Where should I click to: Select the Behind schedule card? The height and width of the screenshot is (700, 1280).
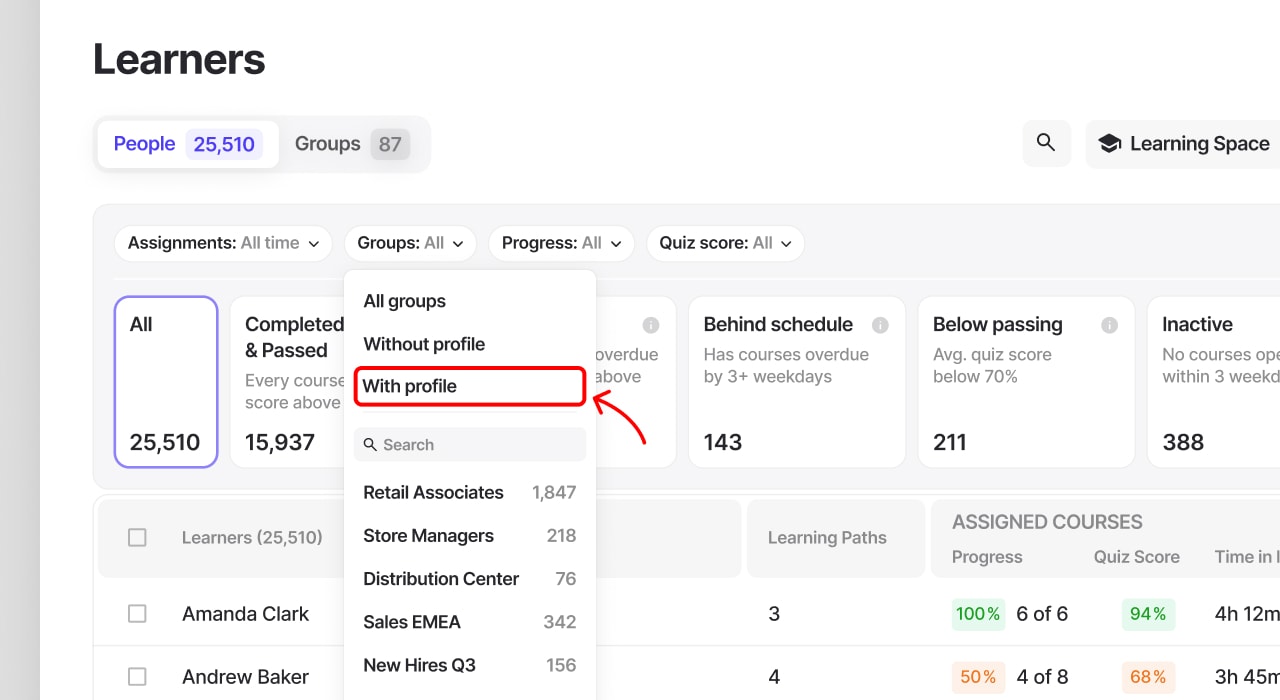(797, 382)
